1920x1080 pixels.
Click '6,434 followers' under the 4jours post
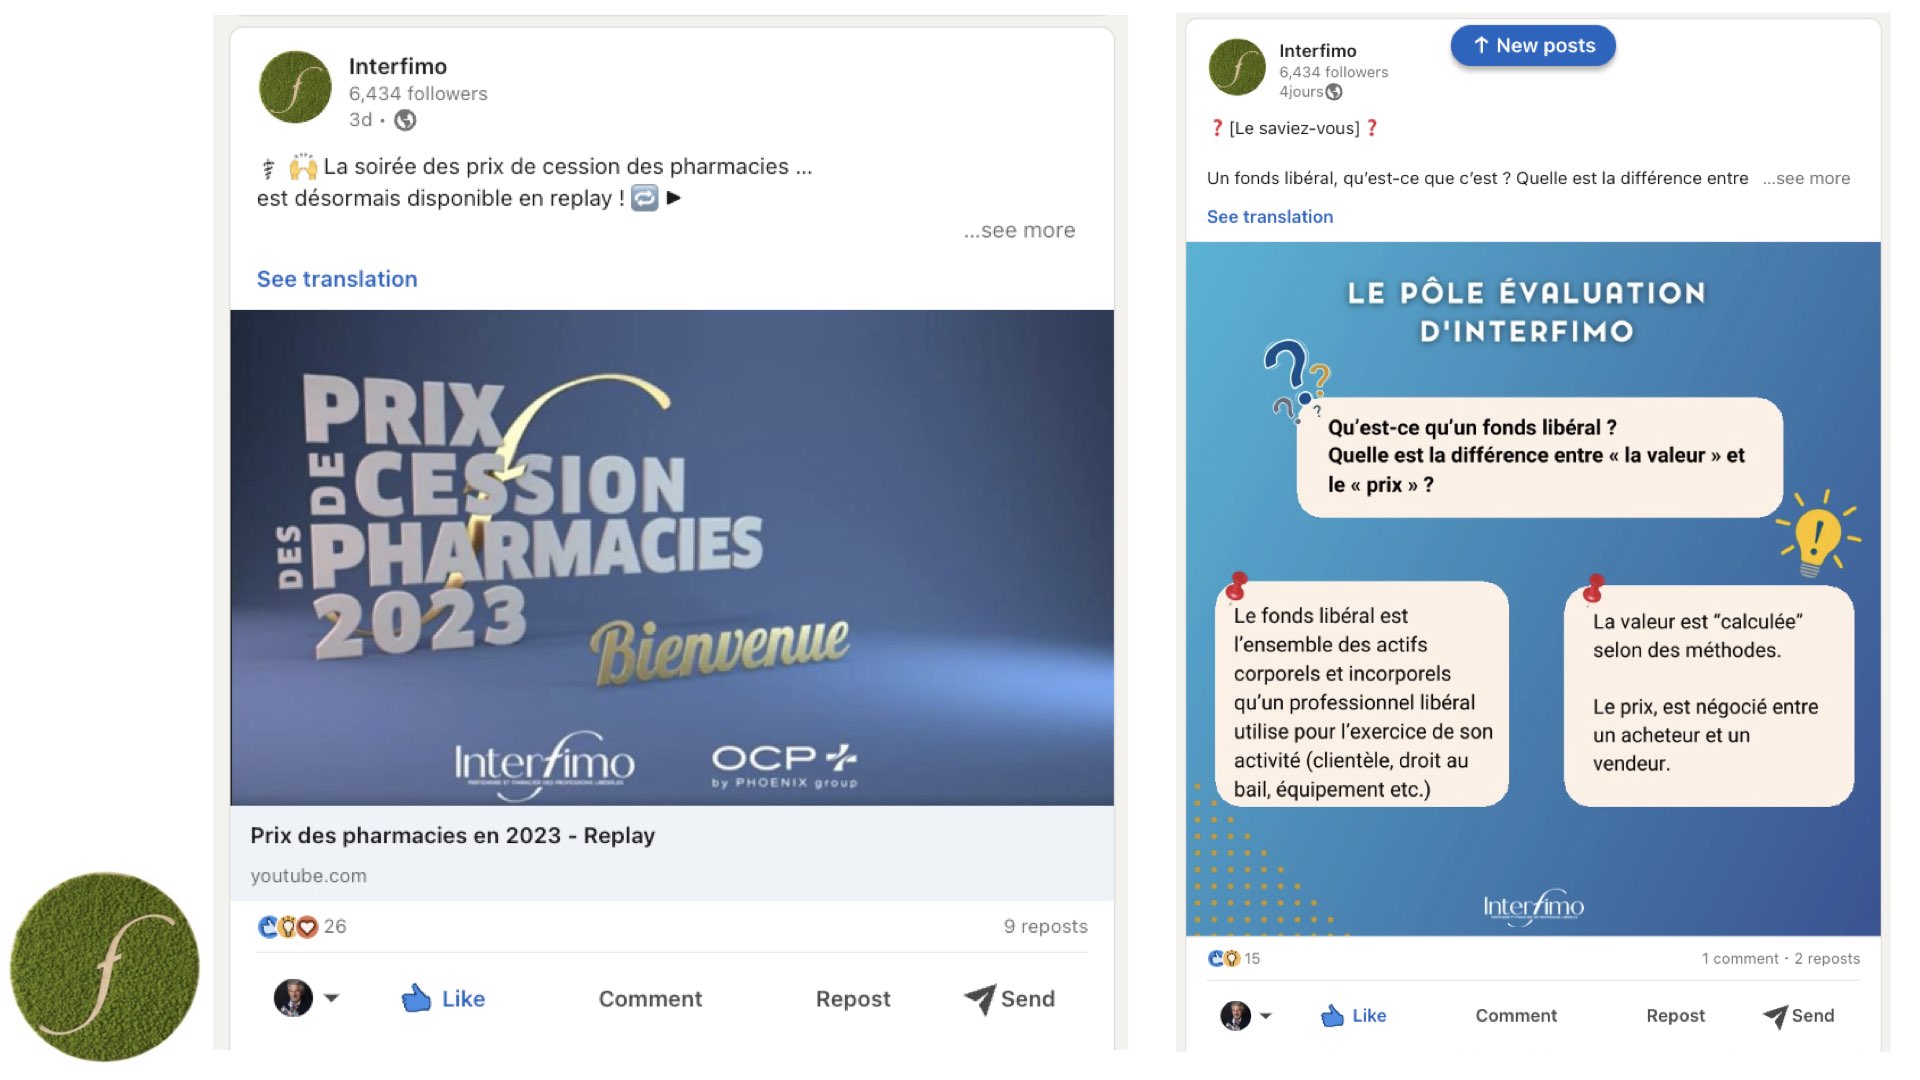(1334, 72)
